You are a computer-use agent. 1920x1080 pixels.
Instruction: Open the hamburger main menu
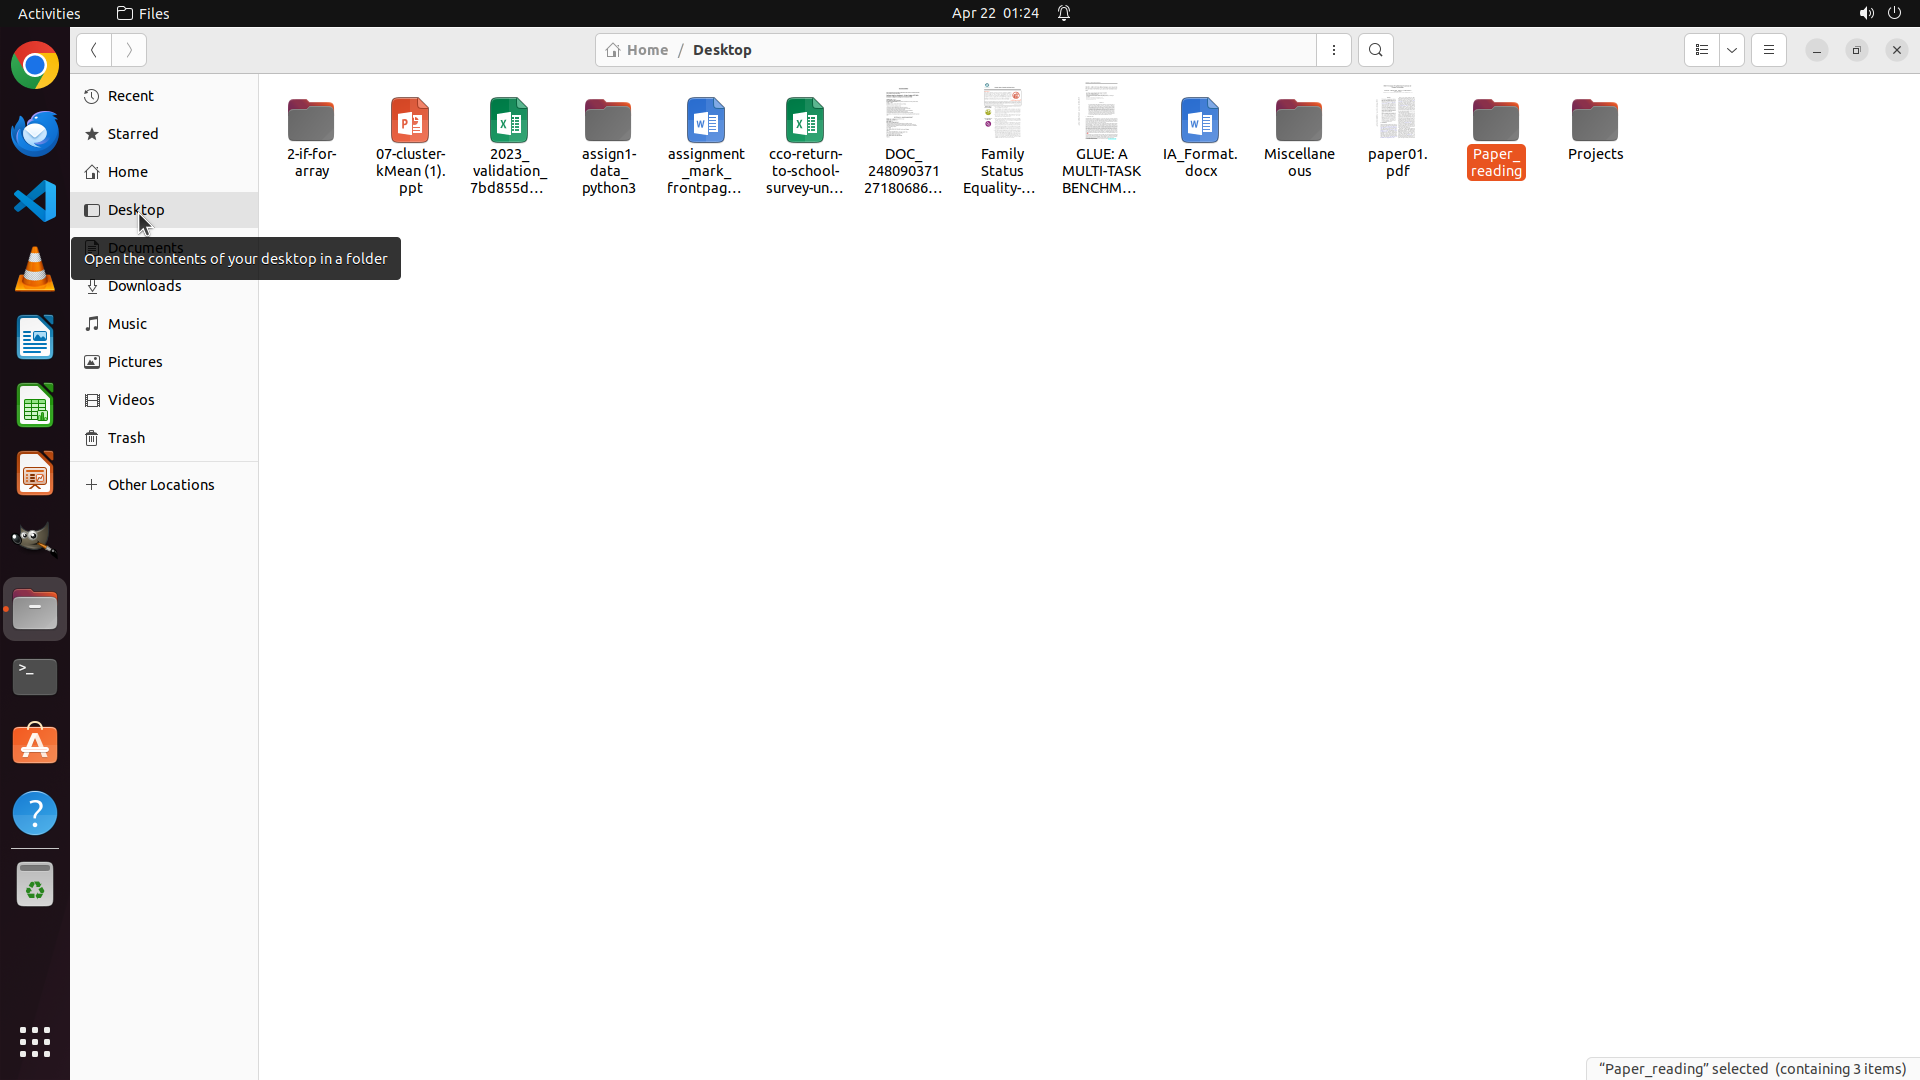pyautogui.click(x=1768, y=50)
